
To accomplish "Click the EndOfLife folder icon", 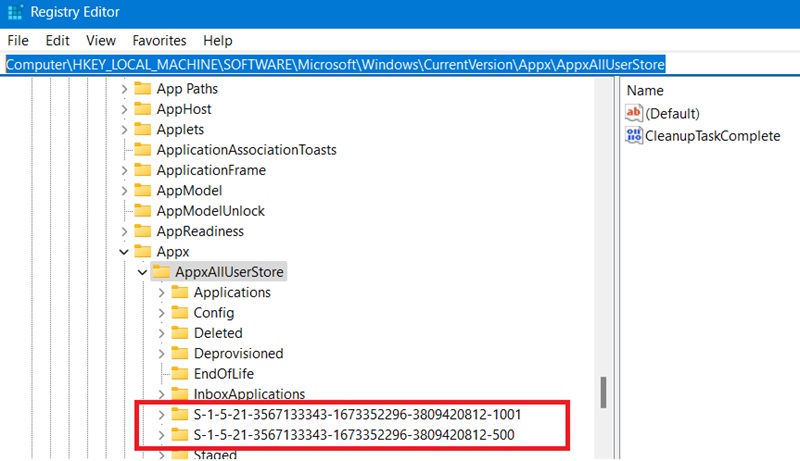I will point(180,374).
